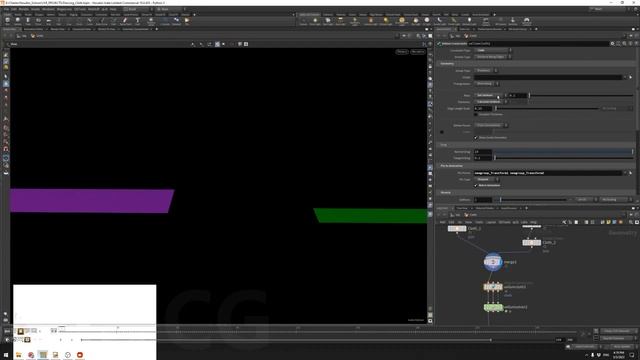Select the Platonic Solids shelf tool
Screen dimensions: 640x360
[x=151, y=21]
